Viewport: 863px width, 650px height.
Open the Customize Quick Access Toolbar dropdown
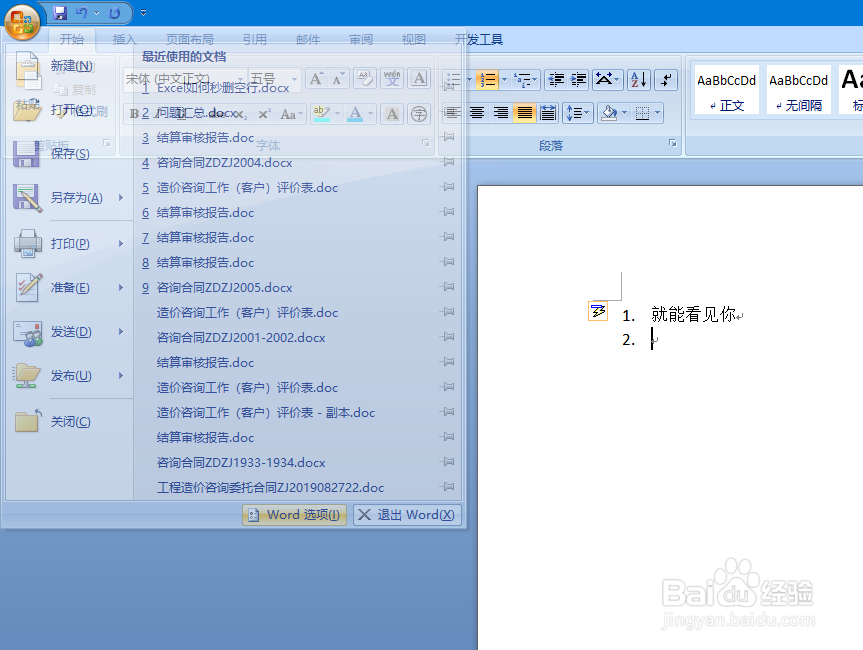[x=144, y=13]
